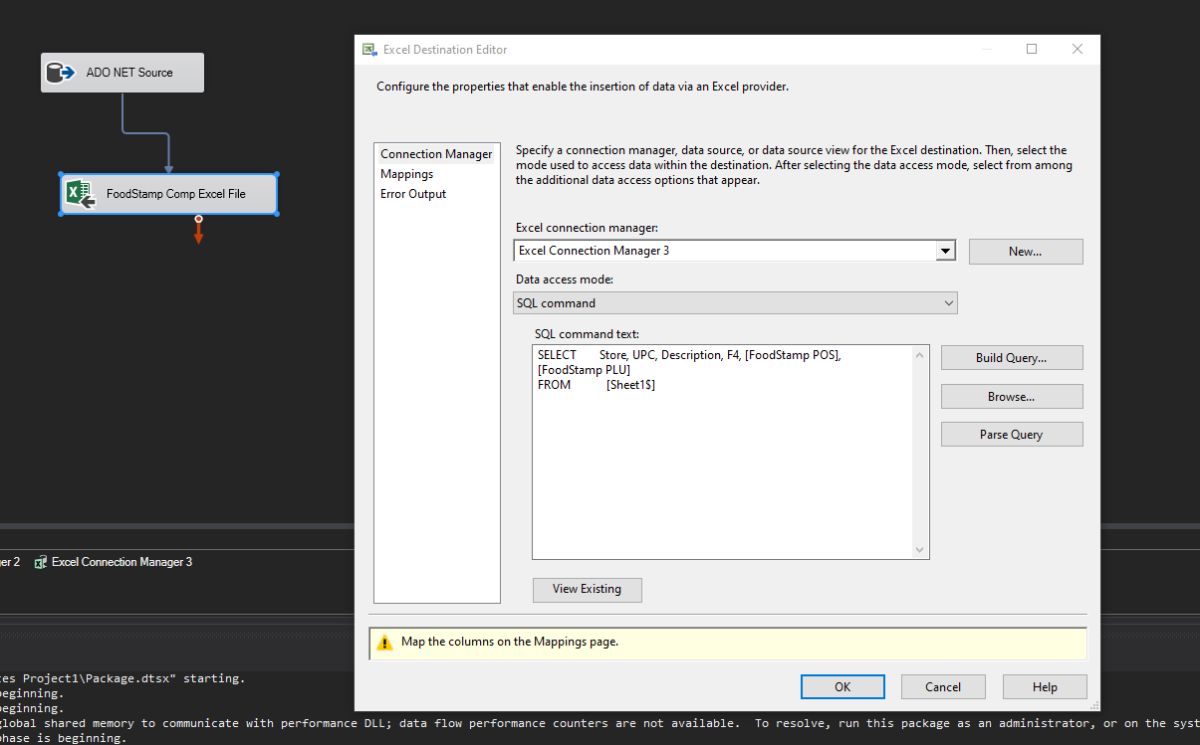The width and height of the screenshot is (1200, 745).
Task: Click the 'Map the columns on the Mappings page.' message
Action: [x=510, y=642]
